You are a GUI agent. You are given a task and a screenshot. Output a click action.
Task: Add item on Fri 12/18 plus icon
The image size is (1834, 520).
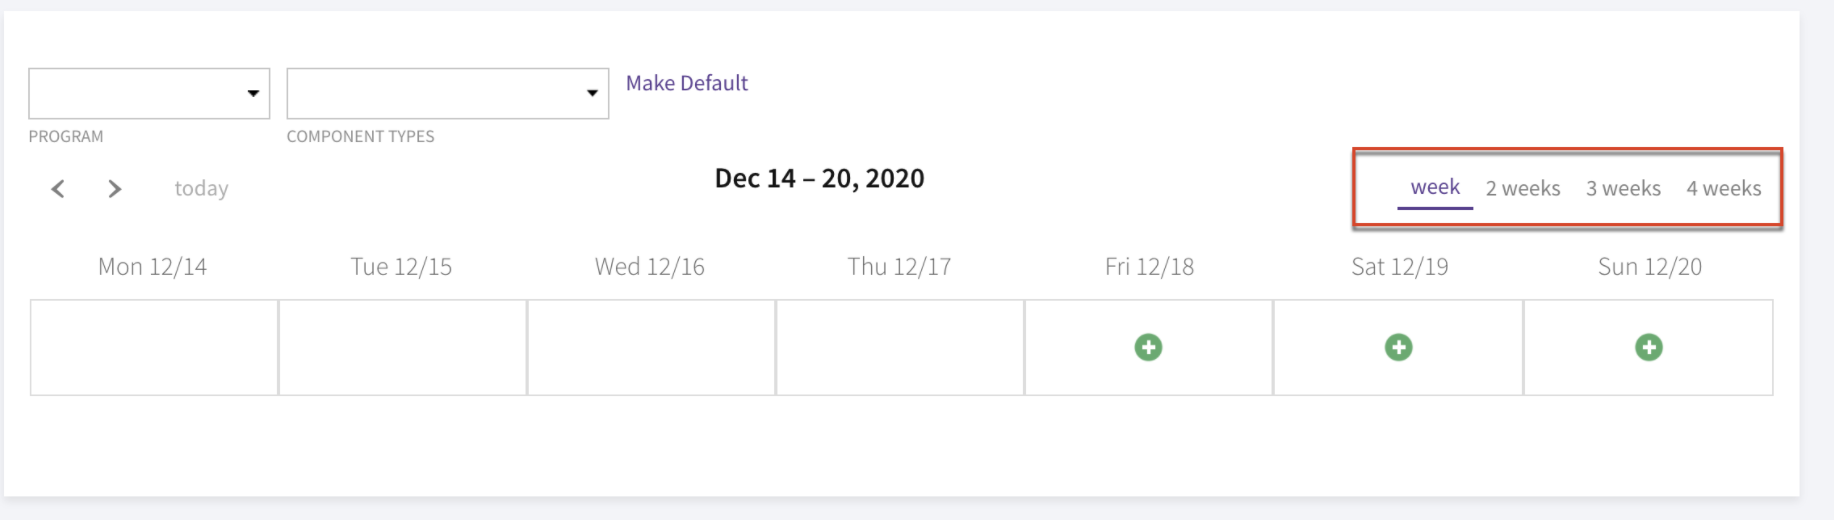click(1148, 347)
